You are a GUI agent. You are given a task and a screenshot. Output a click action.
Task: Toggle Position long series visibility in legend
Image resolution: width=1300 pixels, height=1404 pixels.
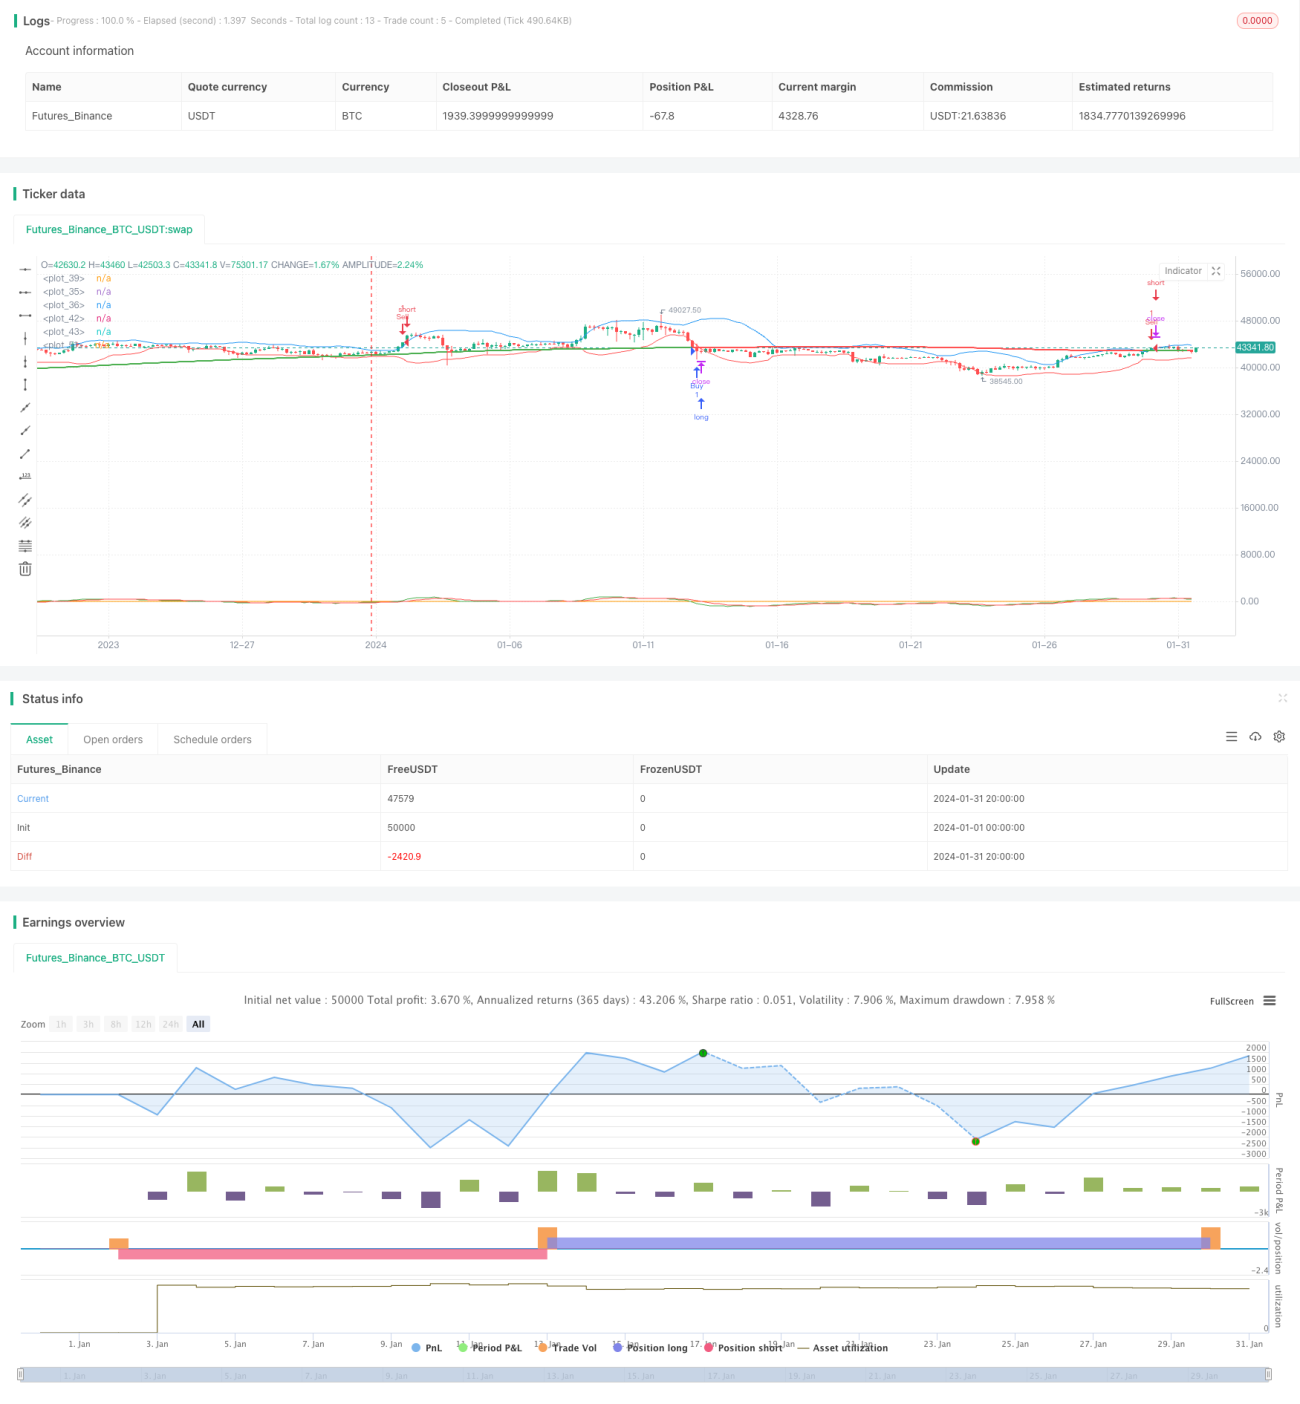(650, 1348)
